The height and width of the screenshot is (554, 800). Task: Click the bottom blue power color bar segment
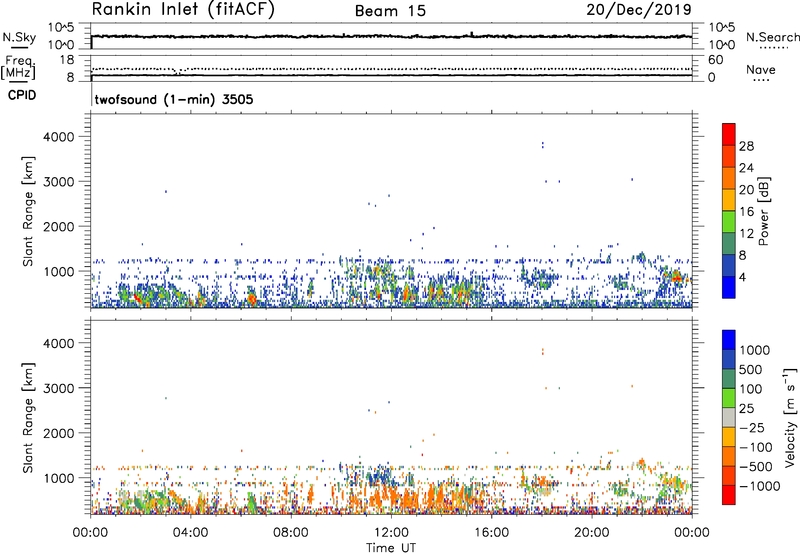[x=729, y=287]
